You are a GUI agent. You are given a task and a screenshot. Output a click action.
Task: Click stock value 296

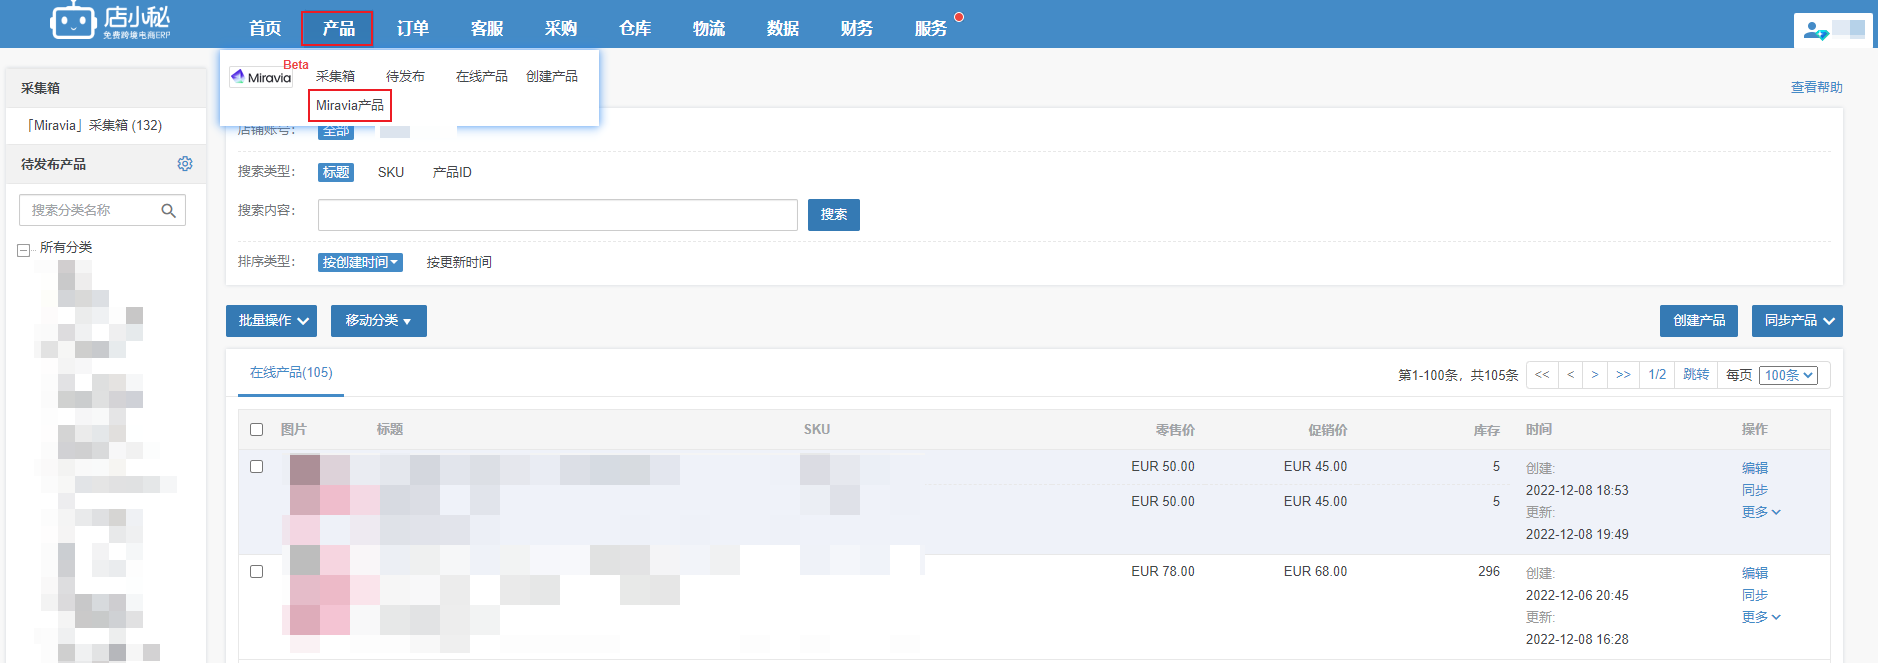[1489, 571]
